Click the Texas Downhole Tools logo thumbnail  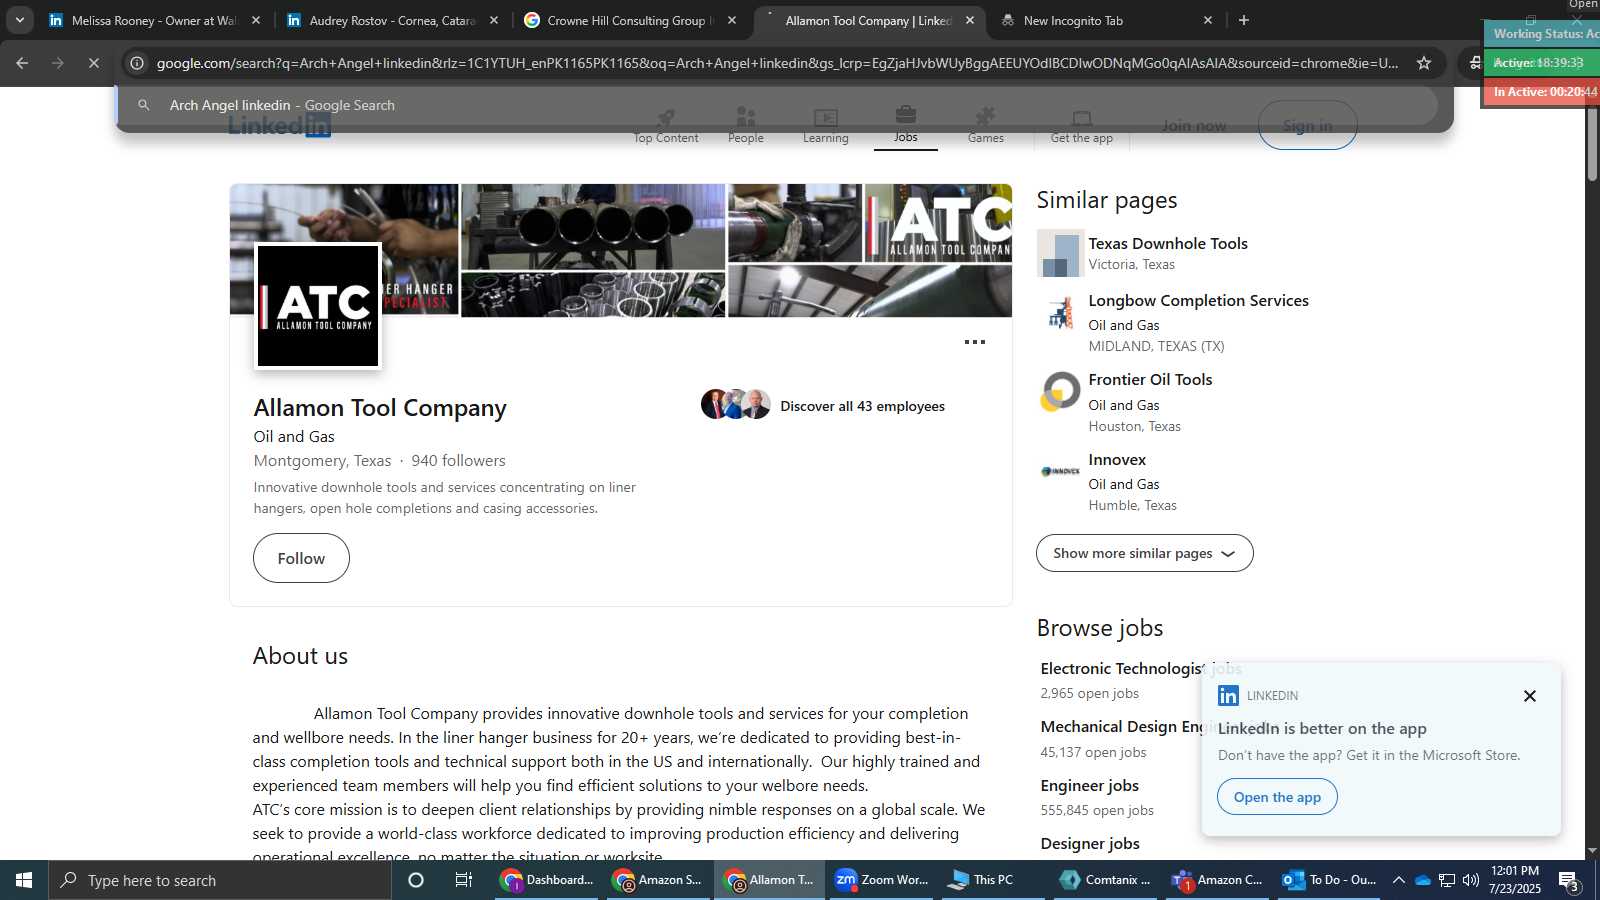pyautogui.click(x=1060, y=253)
